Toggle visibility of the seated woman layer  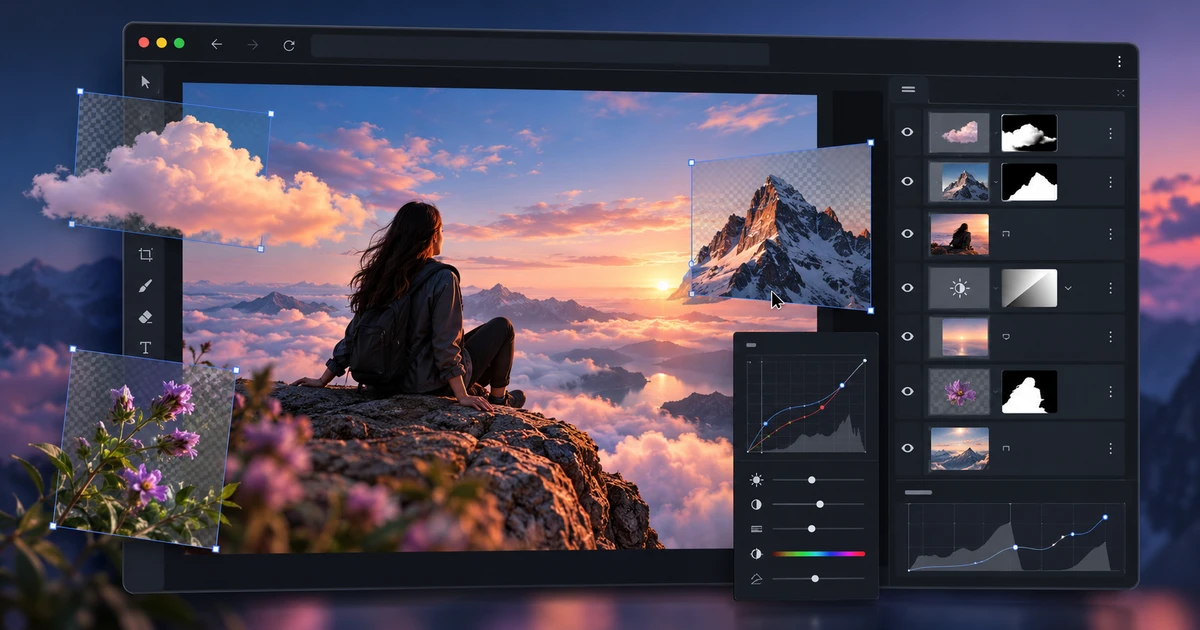point(907,233)
